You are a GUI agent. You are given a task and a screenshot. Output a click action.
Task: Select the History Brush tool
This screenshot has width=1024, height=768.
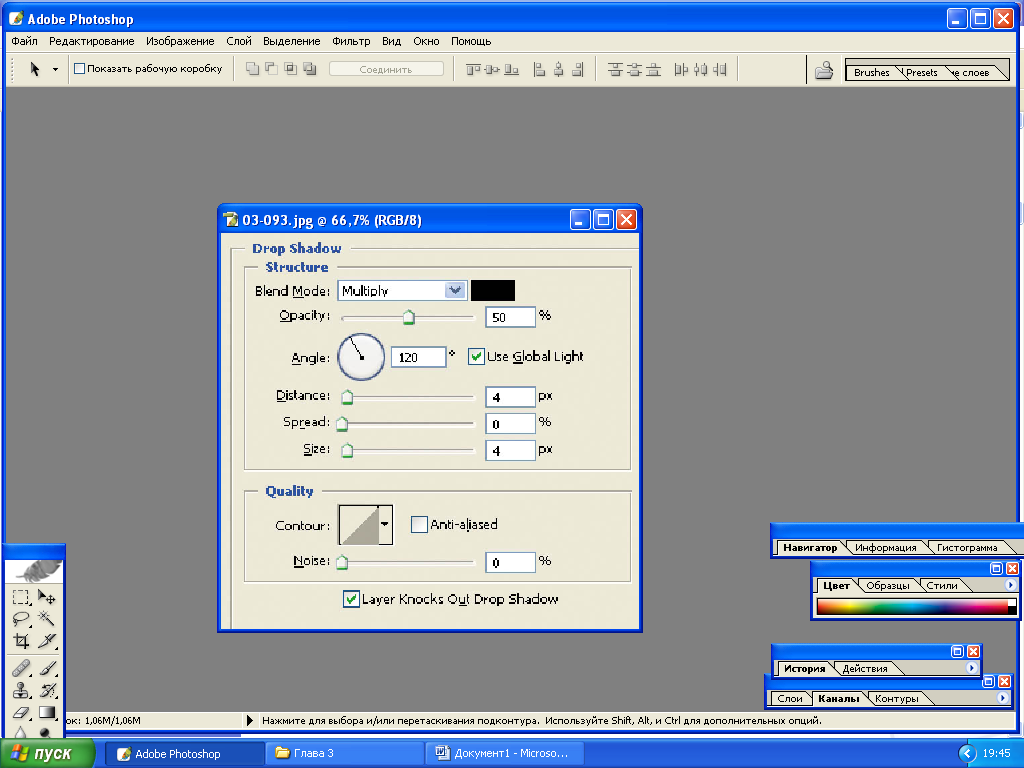(46, 690)
